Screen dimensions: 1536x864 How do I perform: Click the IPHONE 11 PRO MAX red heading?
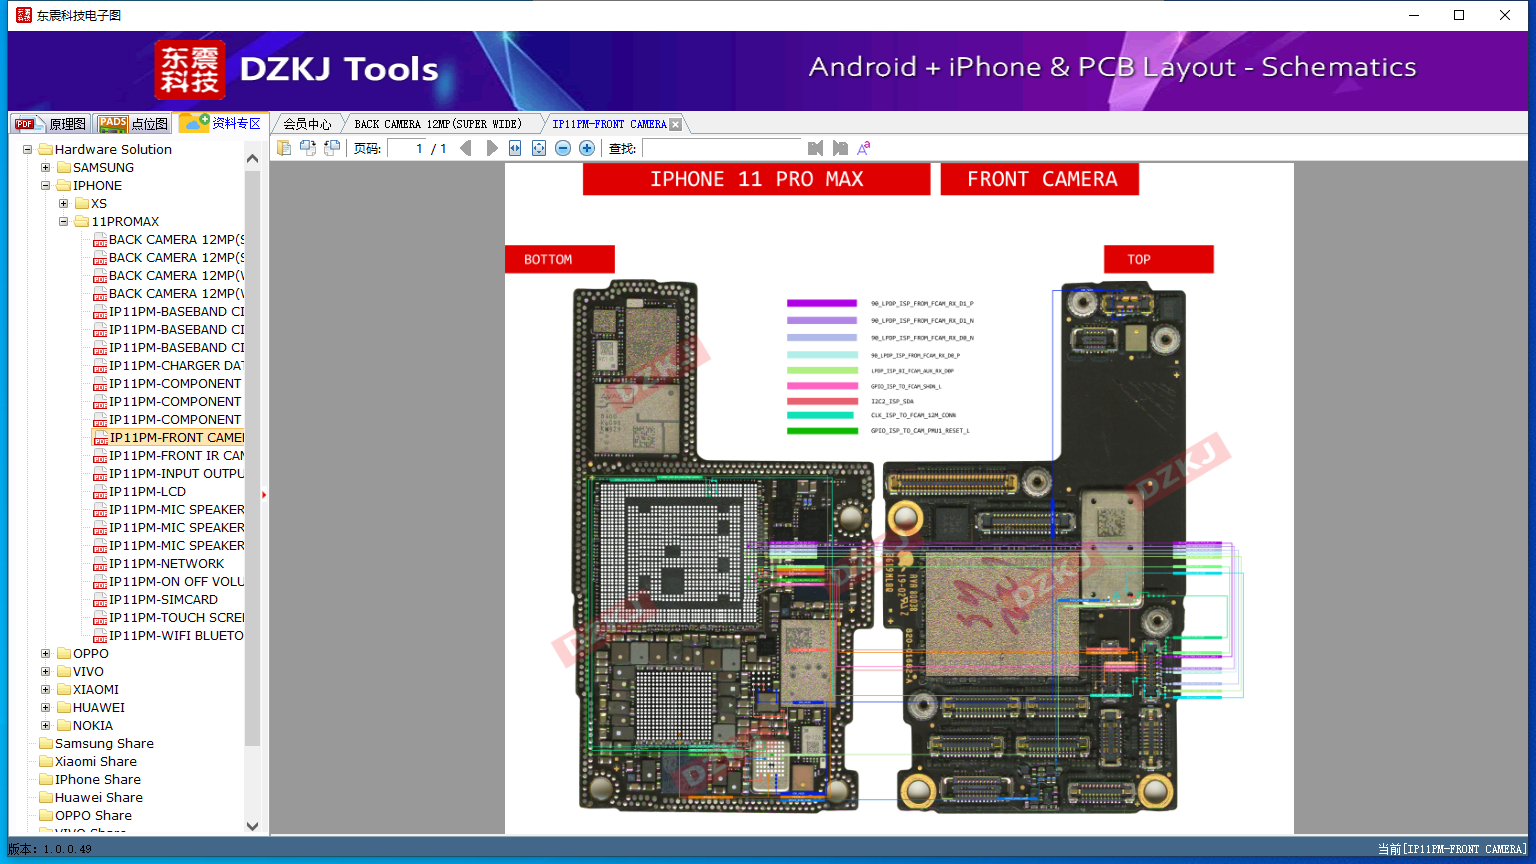point(757,179)
